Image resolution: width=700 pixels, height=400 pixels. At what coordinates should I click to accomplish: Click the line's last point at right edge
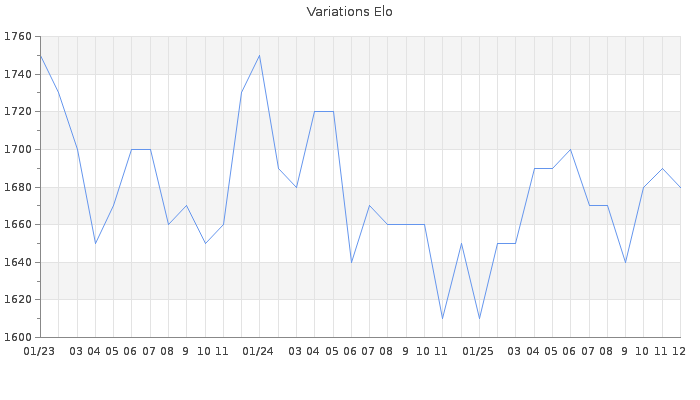coord(680,187)
